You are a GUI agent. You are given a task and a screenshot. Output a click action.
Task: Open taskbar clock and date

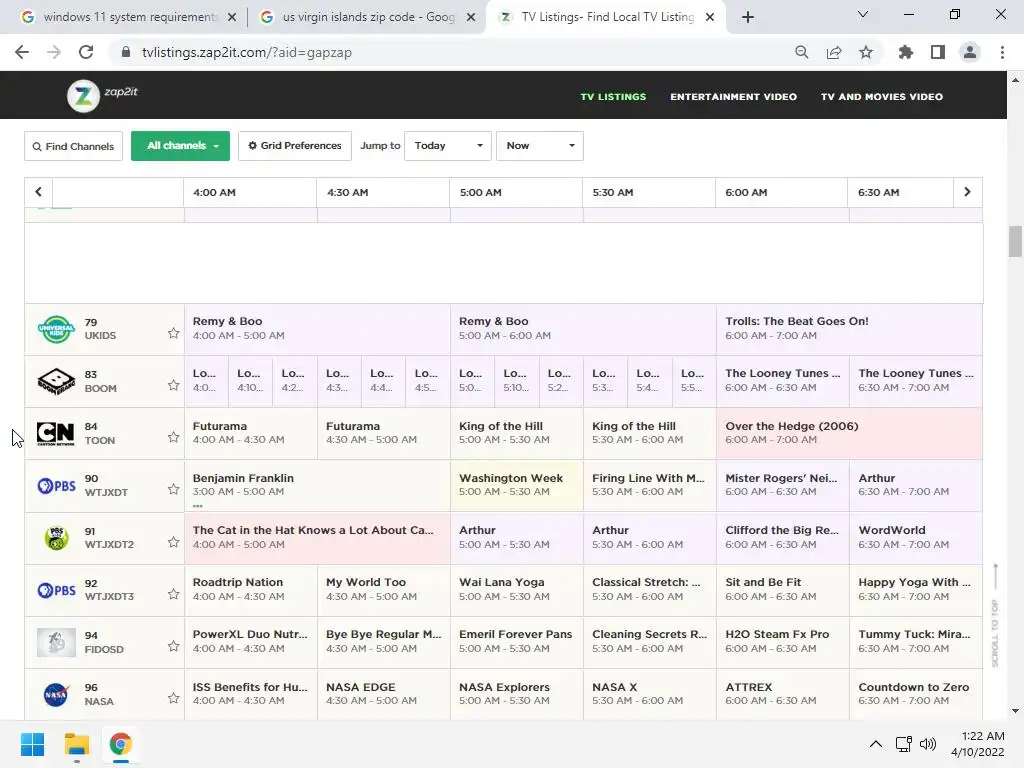click(x=978, y=744)
